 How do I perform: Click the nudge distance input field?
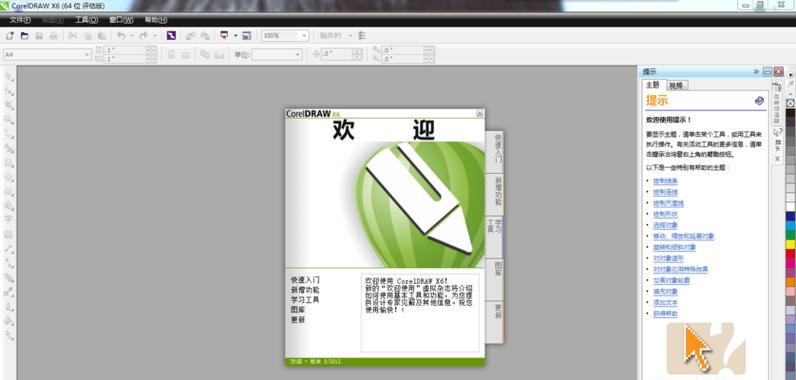click(336, 54)
